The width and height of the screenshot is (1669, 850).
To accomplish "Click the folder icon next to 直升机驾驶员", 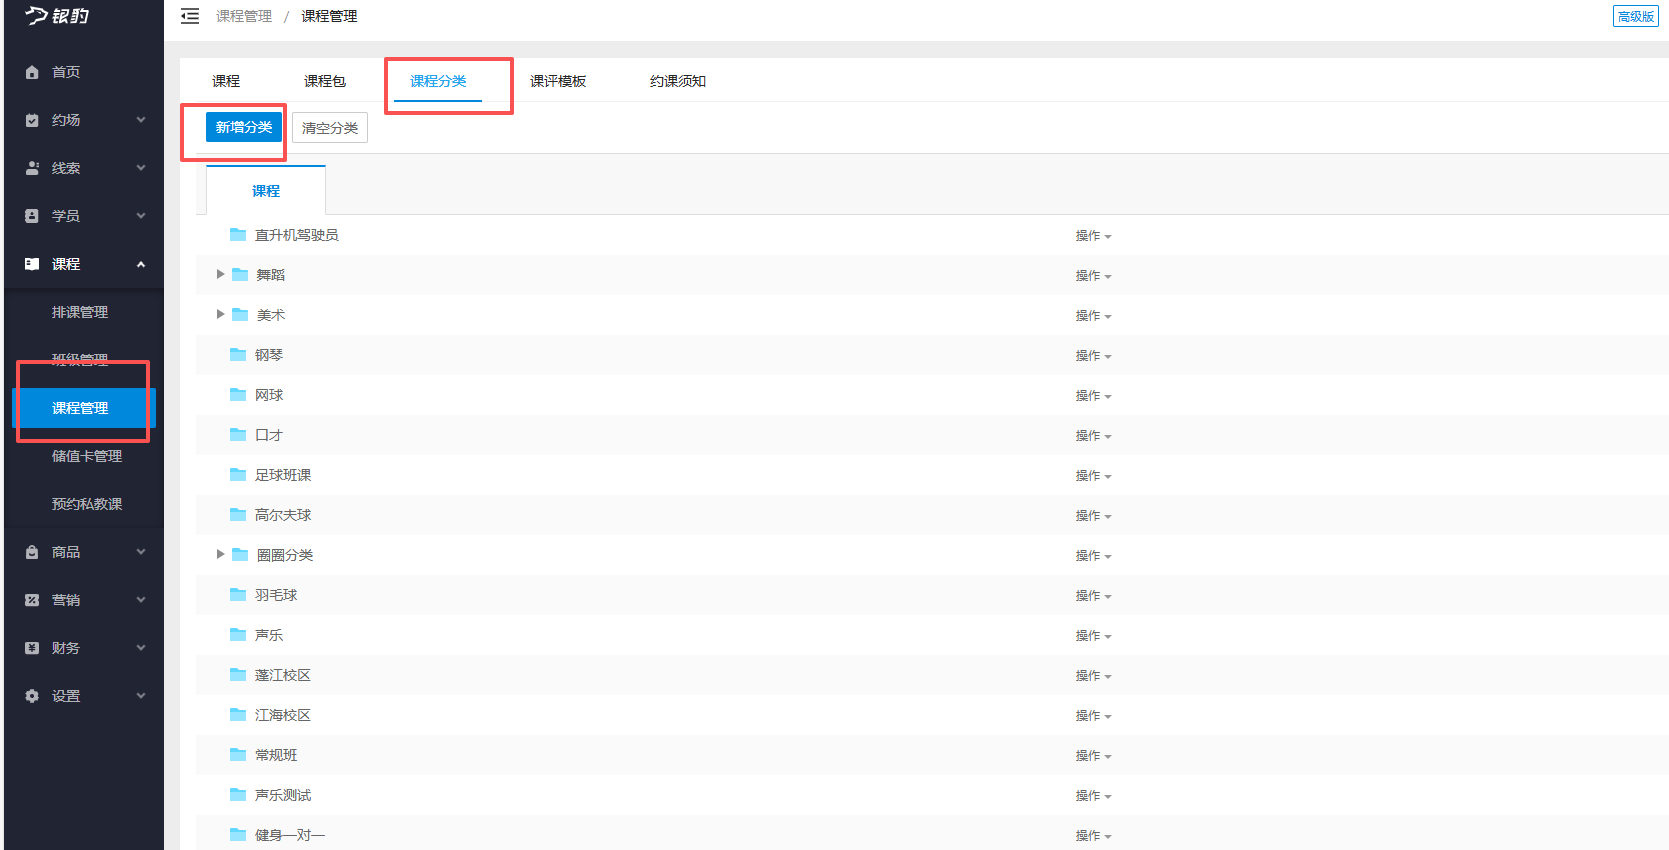I will (238, 235).
